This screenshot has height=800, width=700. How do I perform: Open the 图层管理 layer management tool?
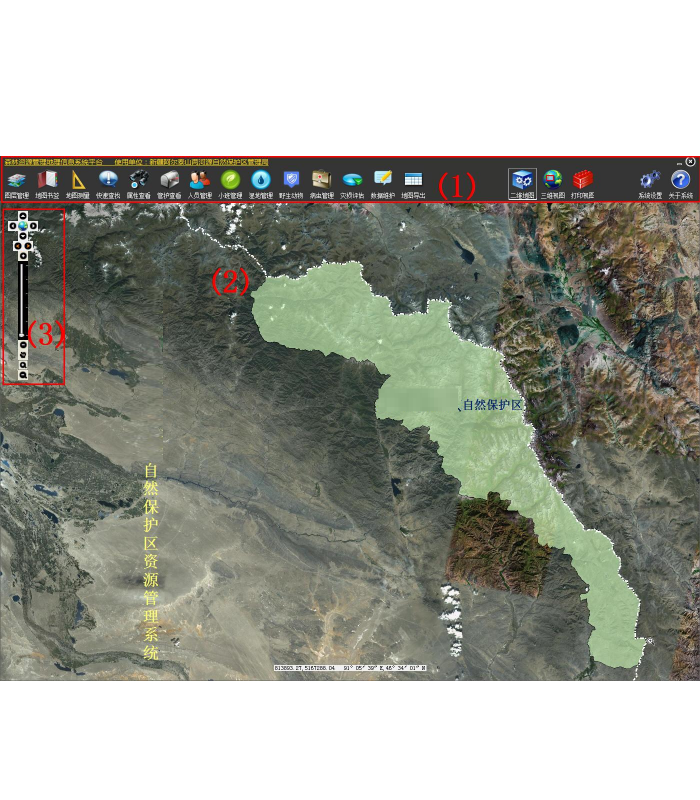(x=16, y=181)
